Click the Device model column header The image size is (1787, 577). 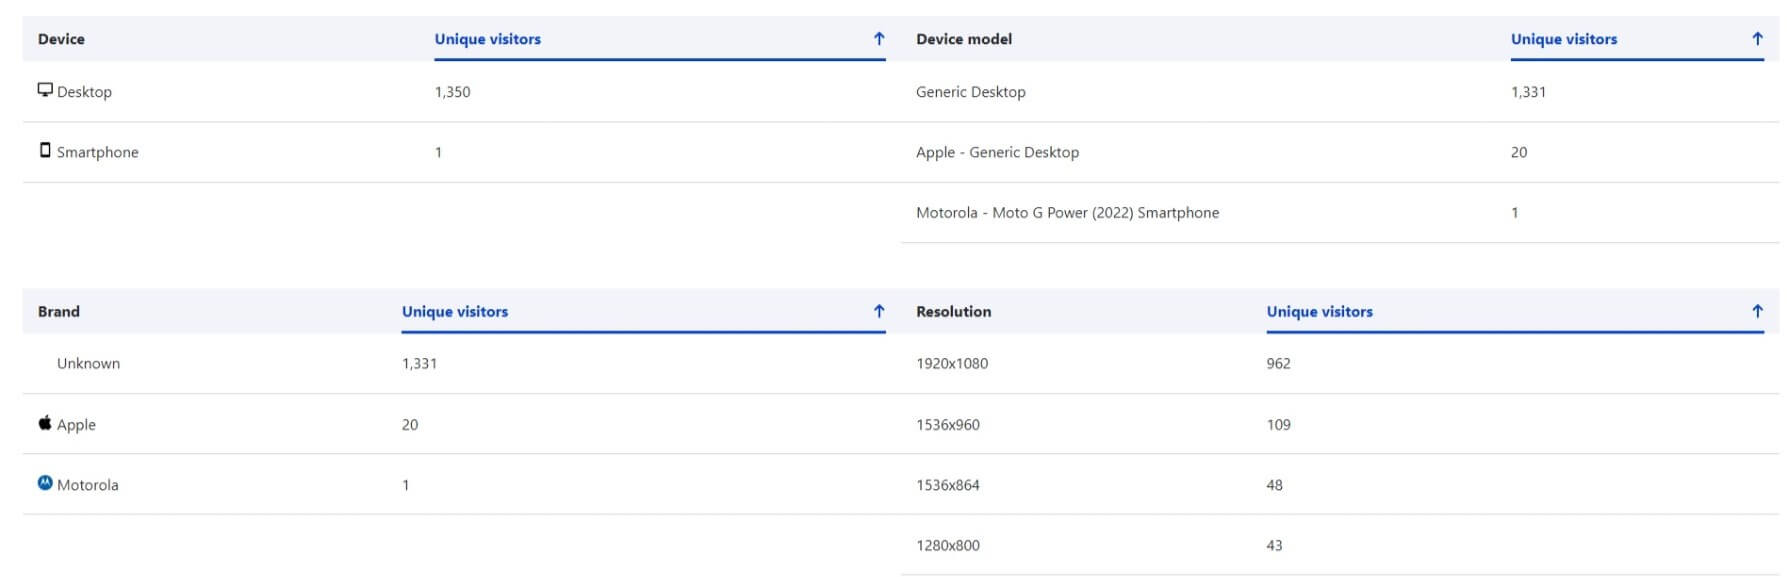click(964, 39)
